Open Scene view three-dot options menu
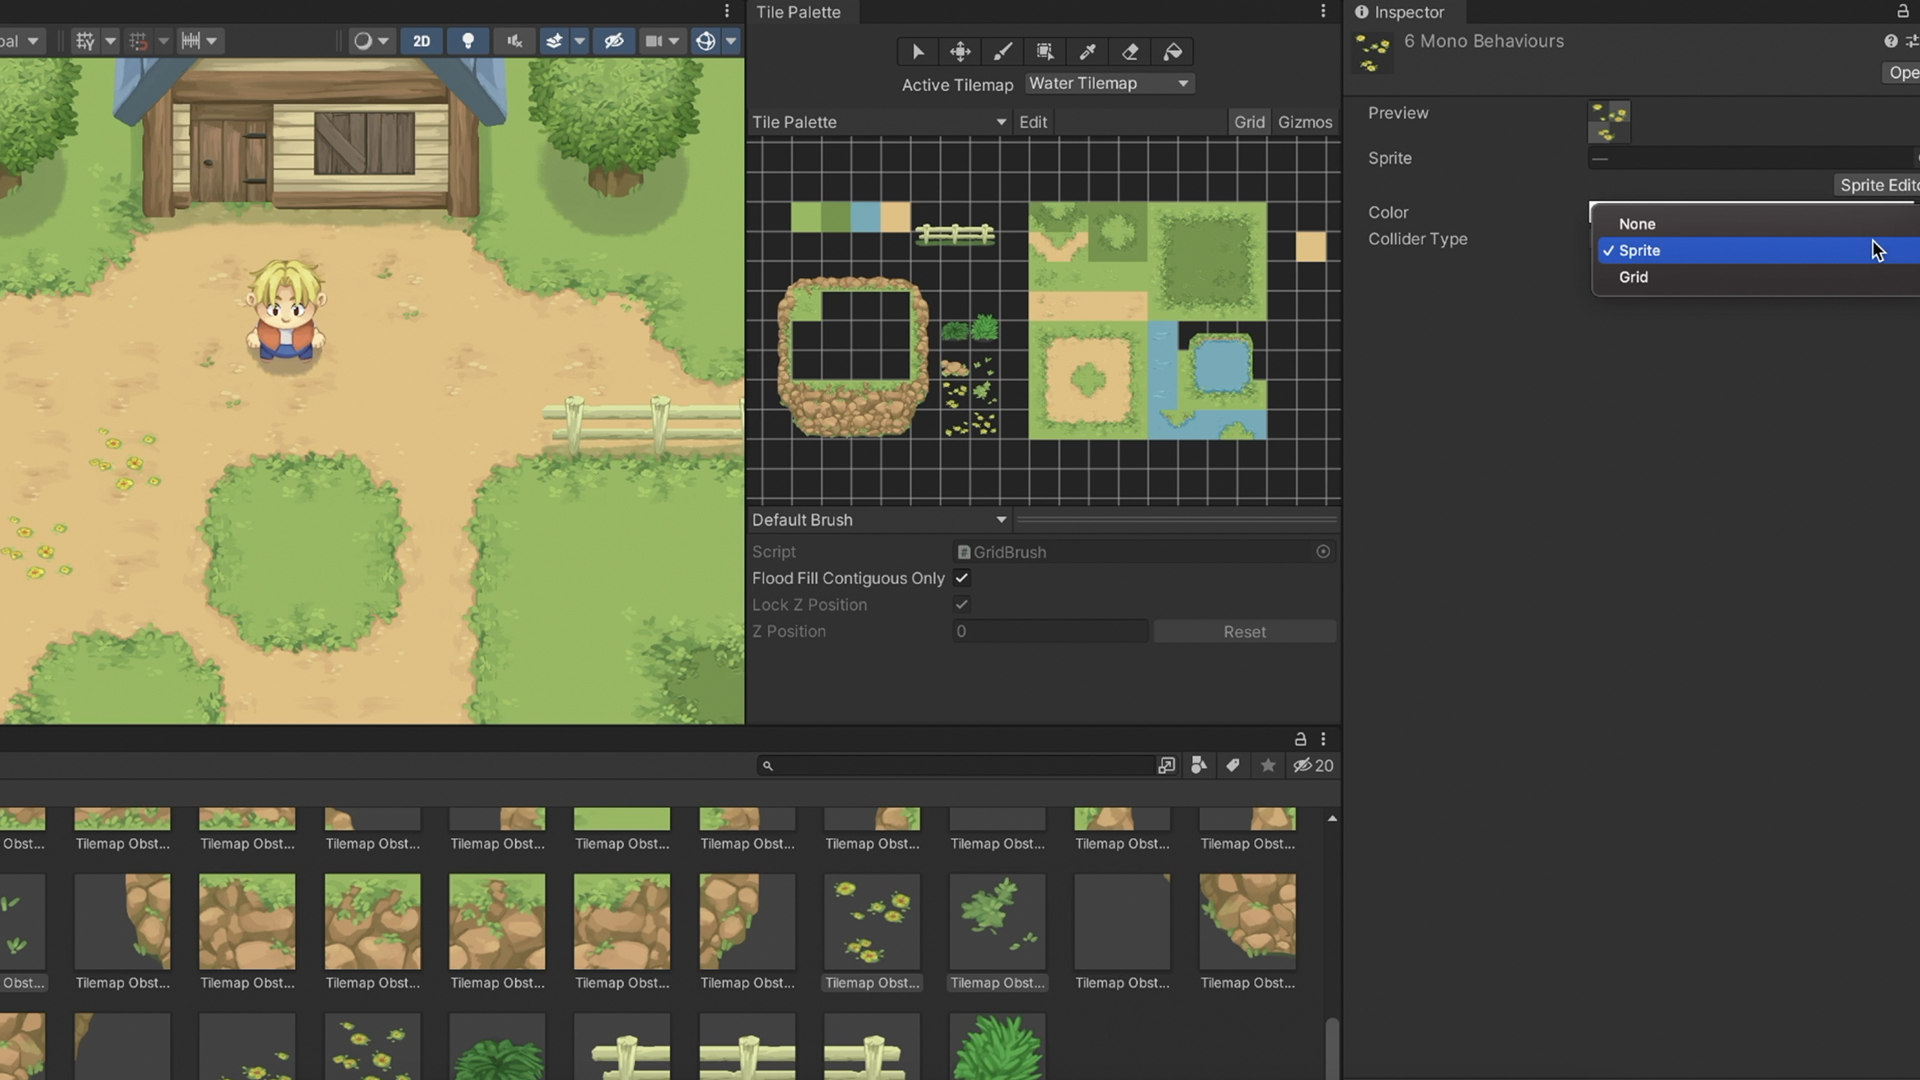The image size is (1920, 1080). pos(727,11)
